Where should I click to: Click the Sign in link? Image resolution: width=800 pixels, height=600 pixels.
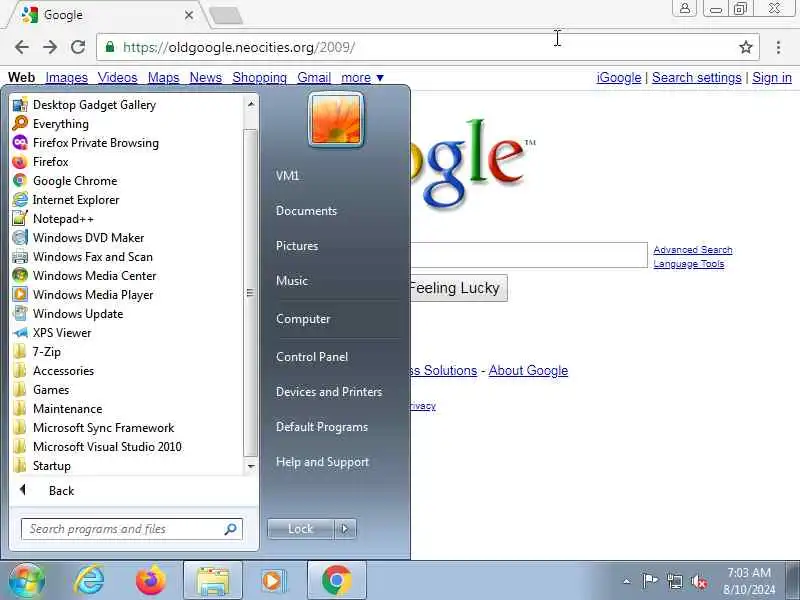(x=771, y=78)
